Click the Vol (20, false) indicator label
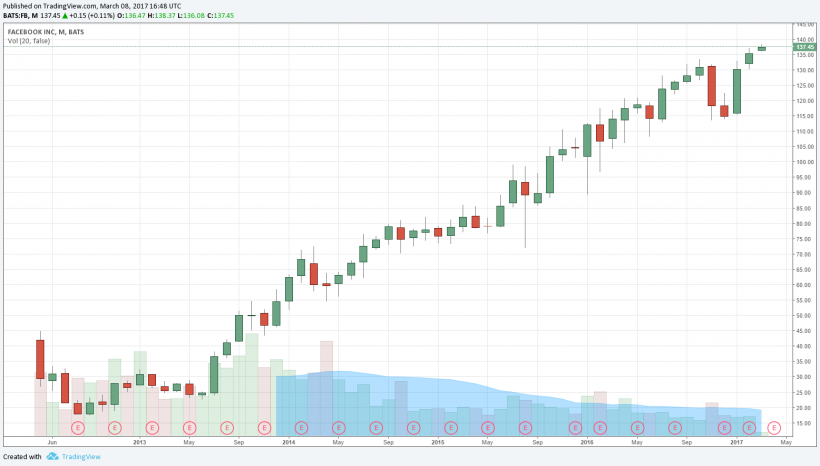Image resolution: width=820 pixels, height=466 pixels. tap(29, 41)
